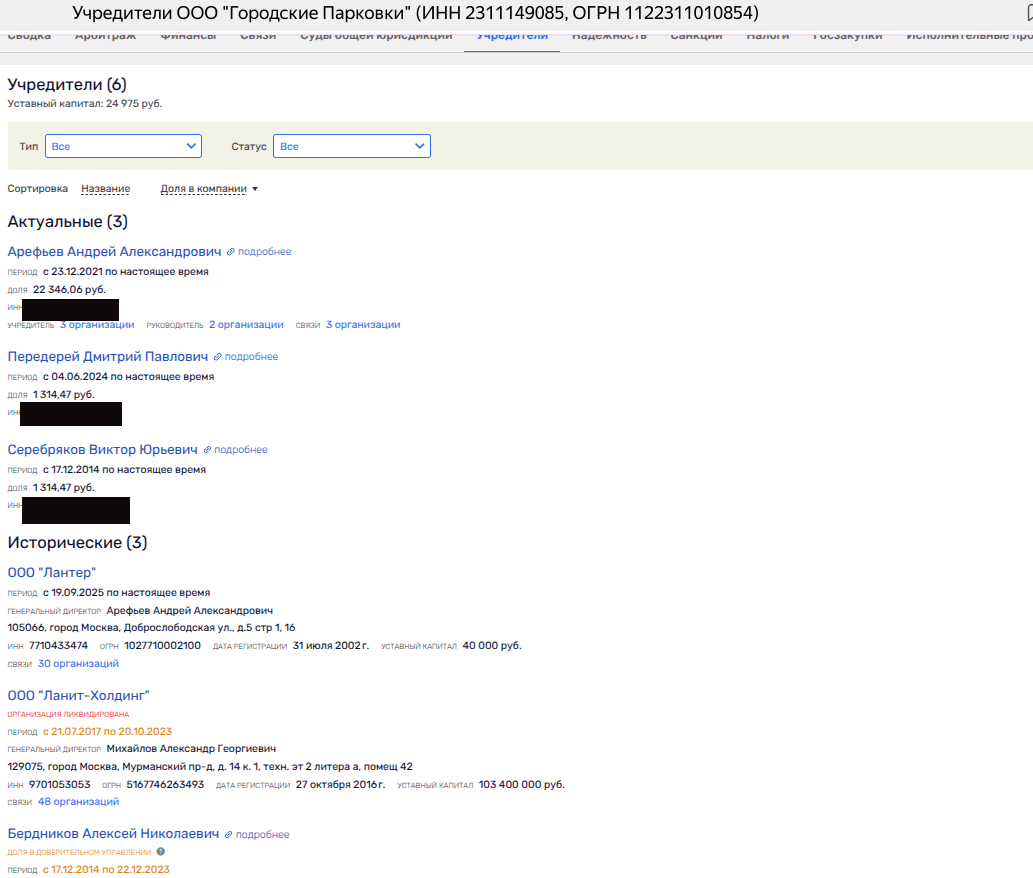This screenshot has width=1033, height=878.
Task: Open "30 организаций" связи for Лантер
Action: coord(78,664)
